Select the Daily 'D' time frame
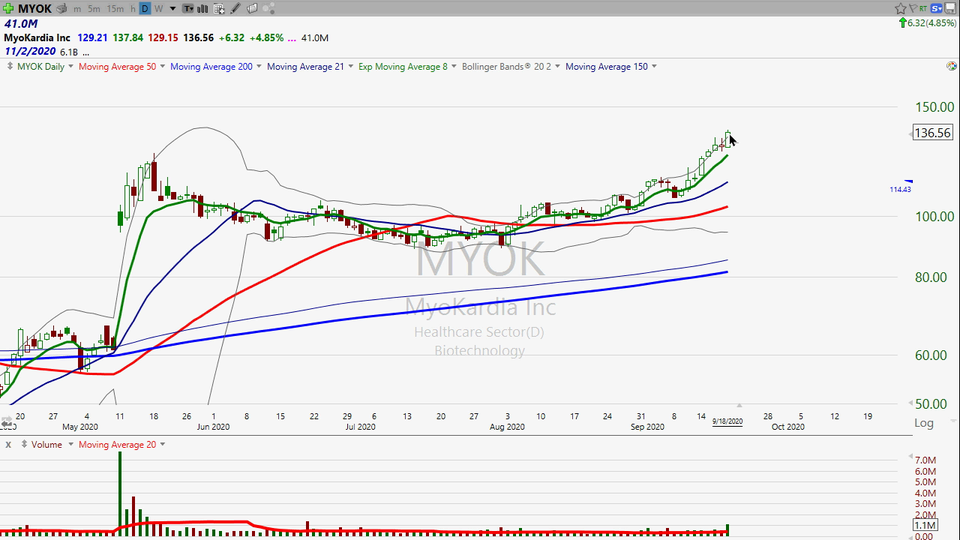Image resolution: width=960 pixels, height=540 pixels. tap(145, 9)
